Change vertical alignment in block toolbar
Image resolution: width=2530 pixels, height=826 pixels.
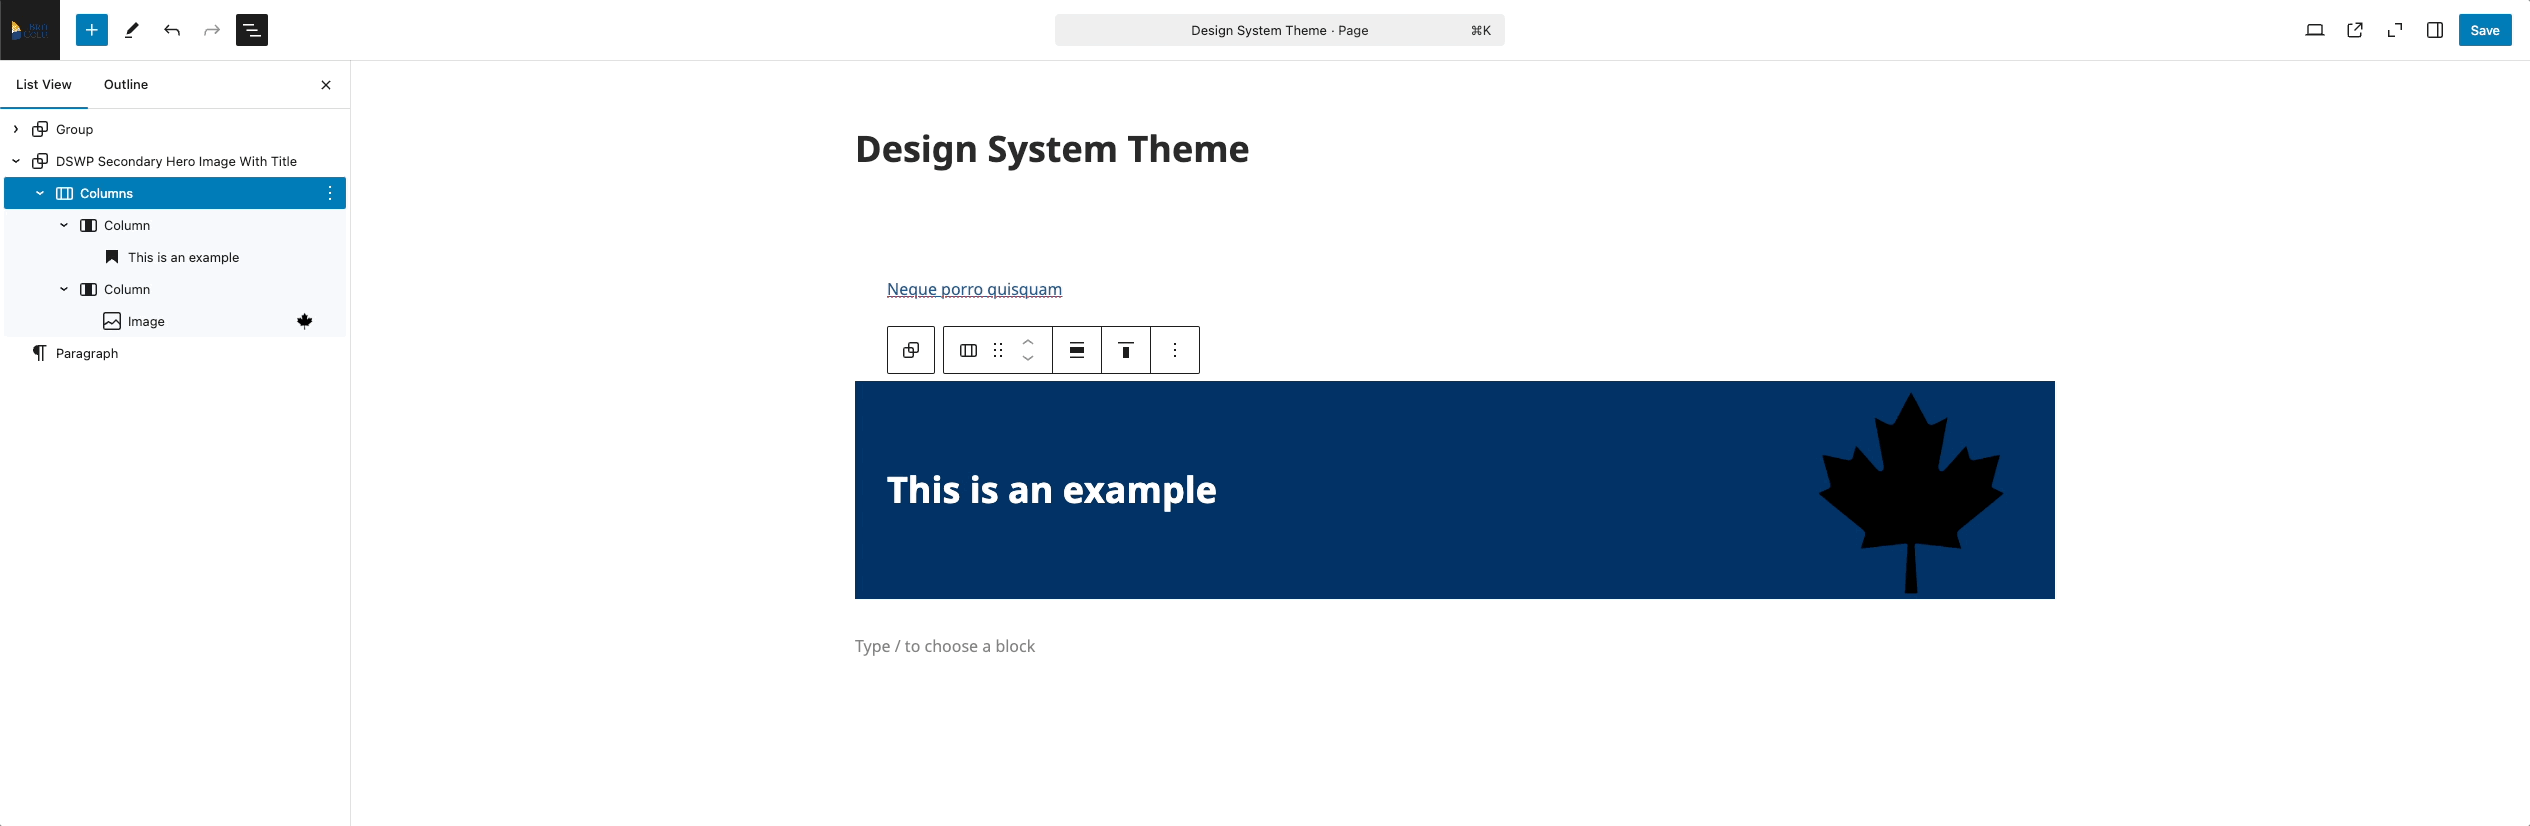(x=1126, y=350)
